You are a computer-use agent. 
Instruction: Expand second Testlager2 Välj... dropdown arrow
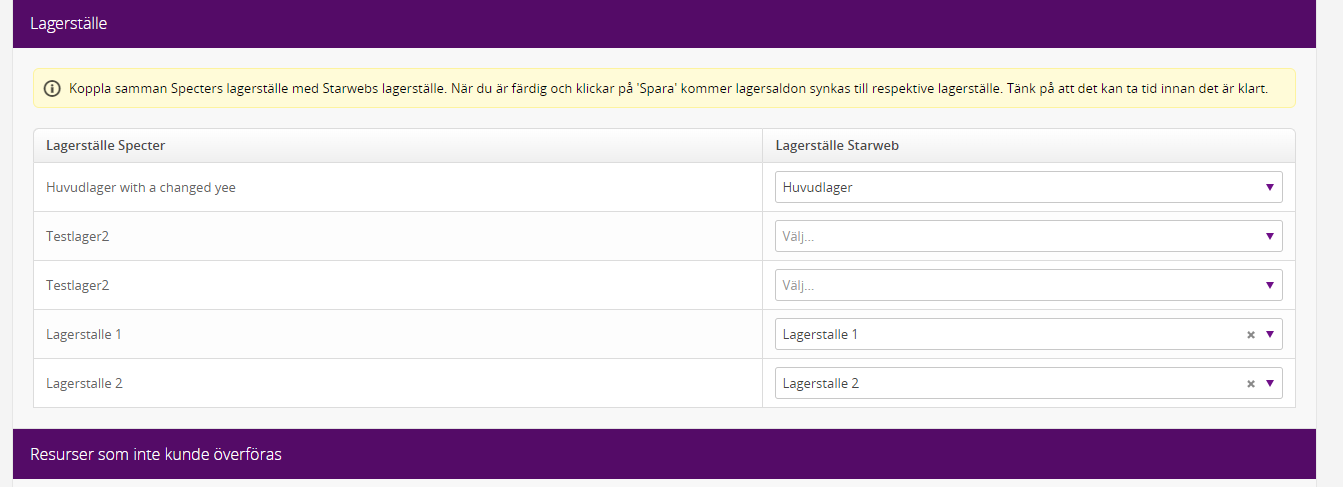(1269, 285)
